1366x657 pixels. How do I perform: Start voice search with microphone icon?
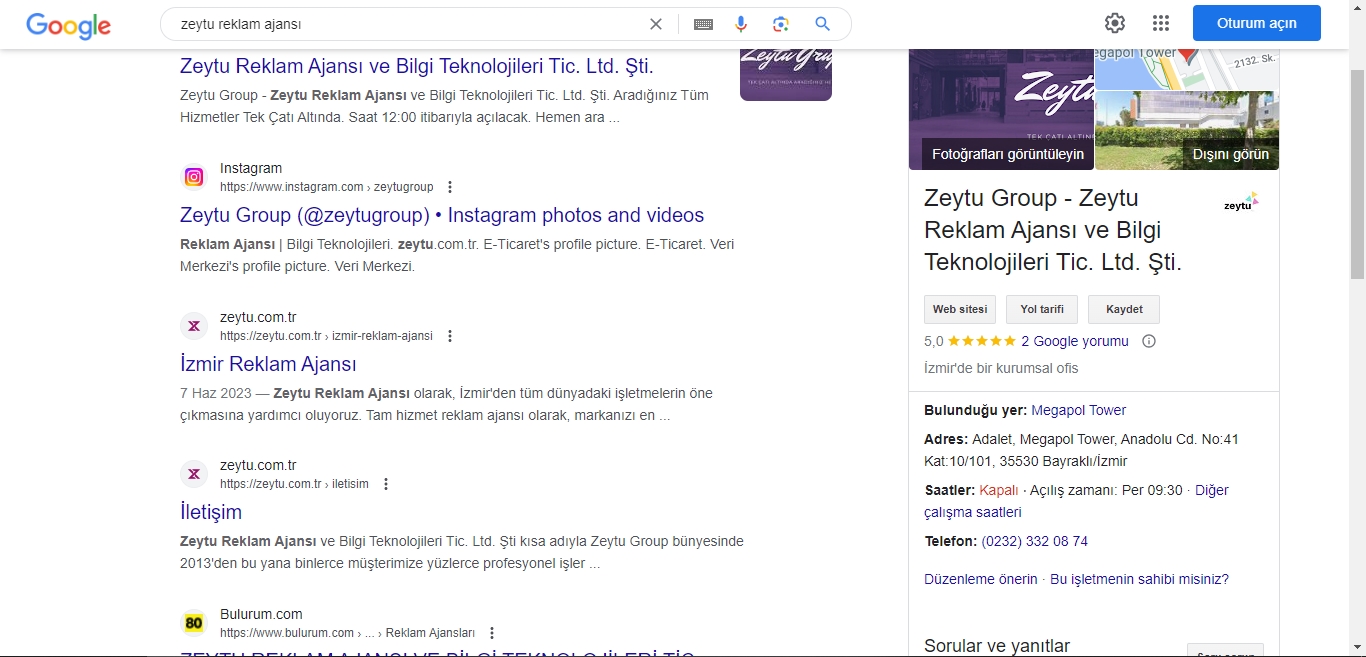[742, 24]
